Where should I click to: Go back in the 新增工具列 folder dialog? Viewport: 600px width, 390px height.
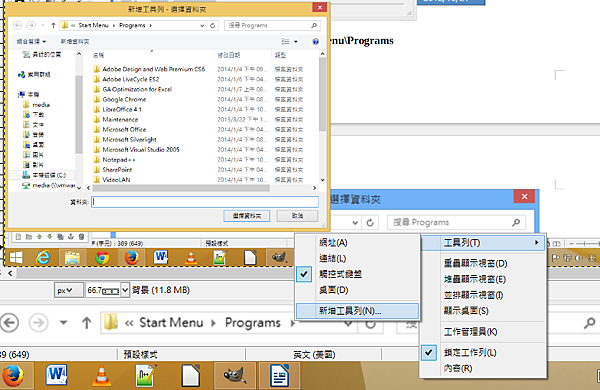(x=18, y=25)
